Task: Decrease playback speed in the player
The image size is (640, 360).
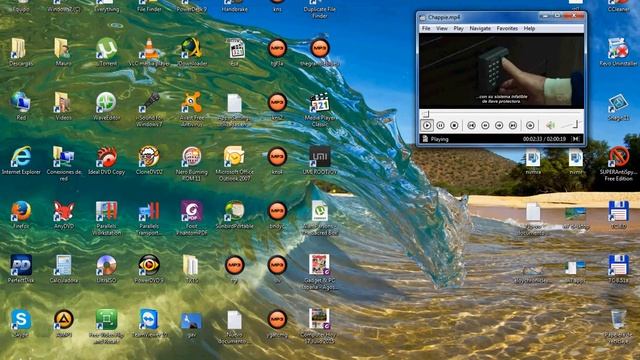Action: click(x=485, y=125)
